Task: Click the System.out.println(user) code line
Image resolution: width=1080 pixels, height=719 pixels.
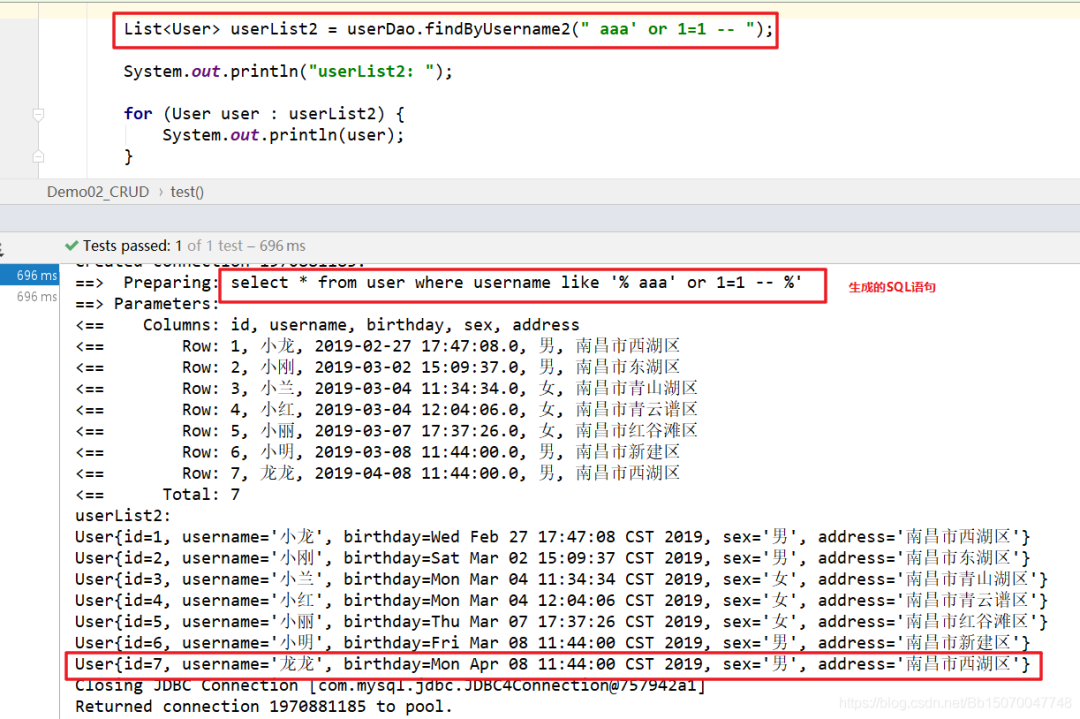Action: click(283, 136)
